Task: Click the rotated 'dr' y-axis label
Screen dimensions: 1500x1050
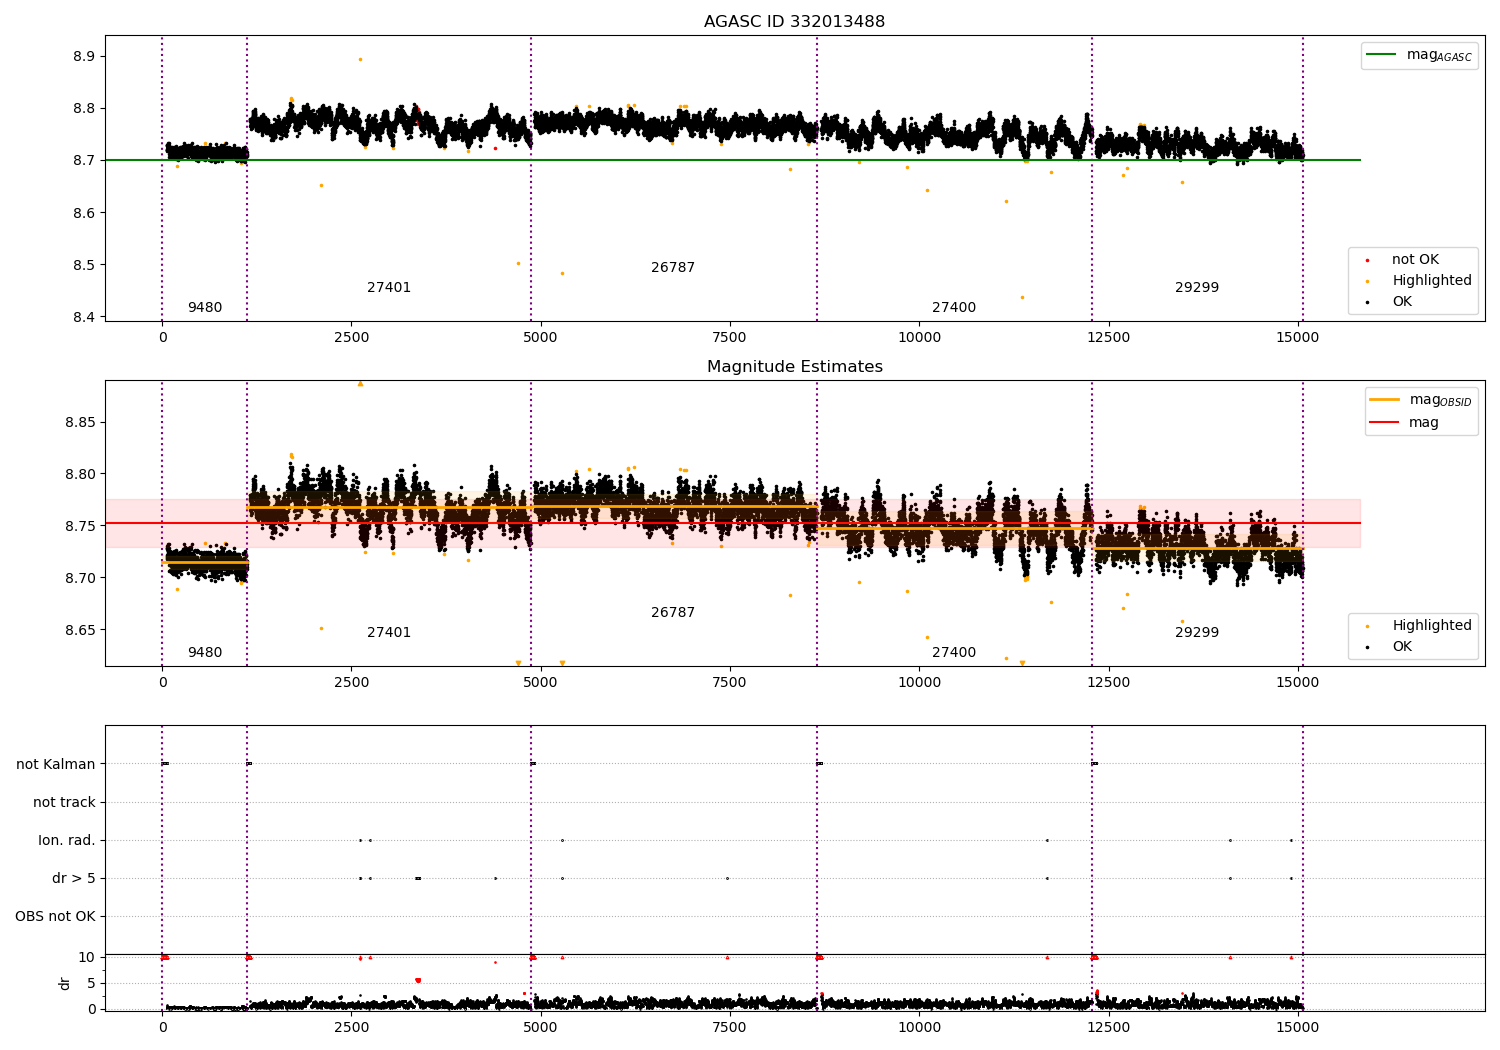Action: pos(65,983)
